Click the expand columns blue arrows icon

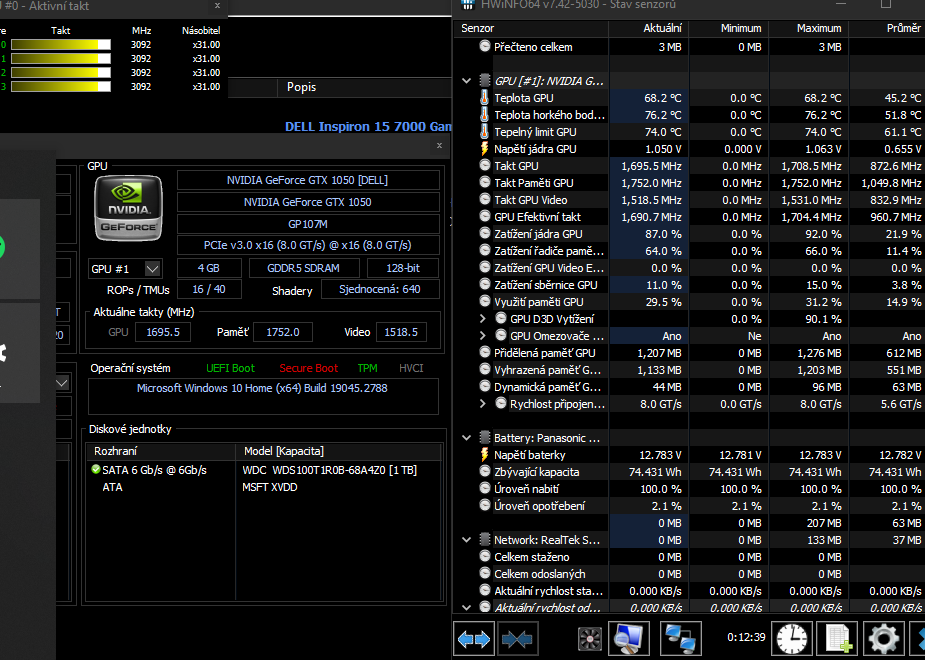[x=474, y=637]
